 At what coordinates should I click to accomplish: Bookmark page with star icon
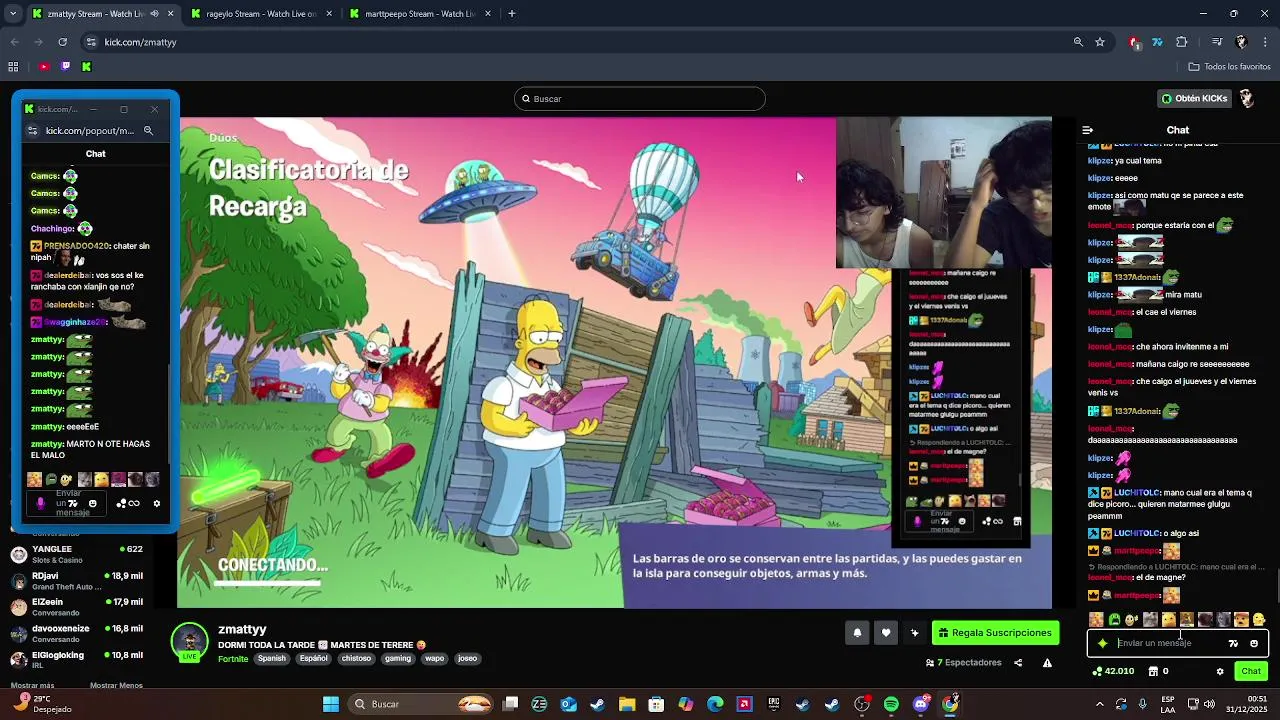pyautogui.click(x=1100, y=42)
